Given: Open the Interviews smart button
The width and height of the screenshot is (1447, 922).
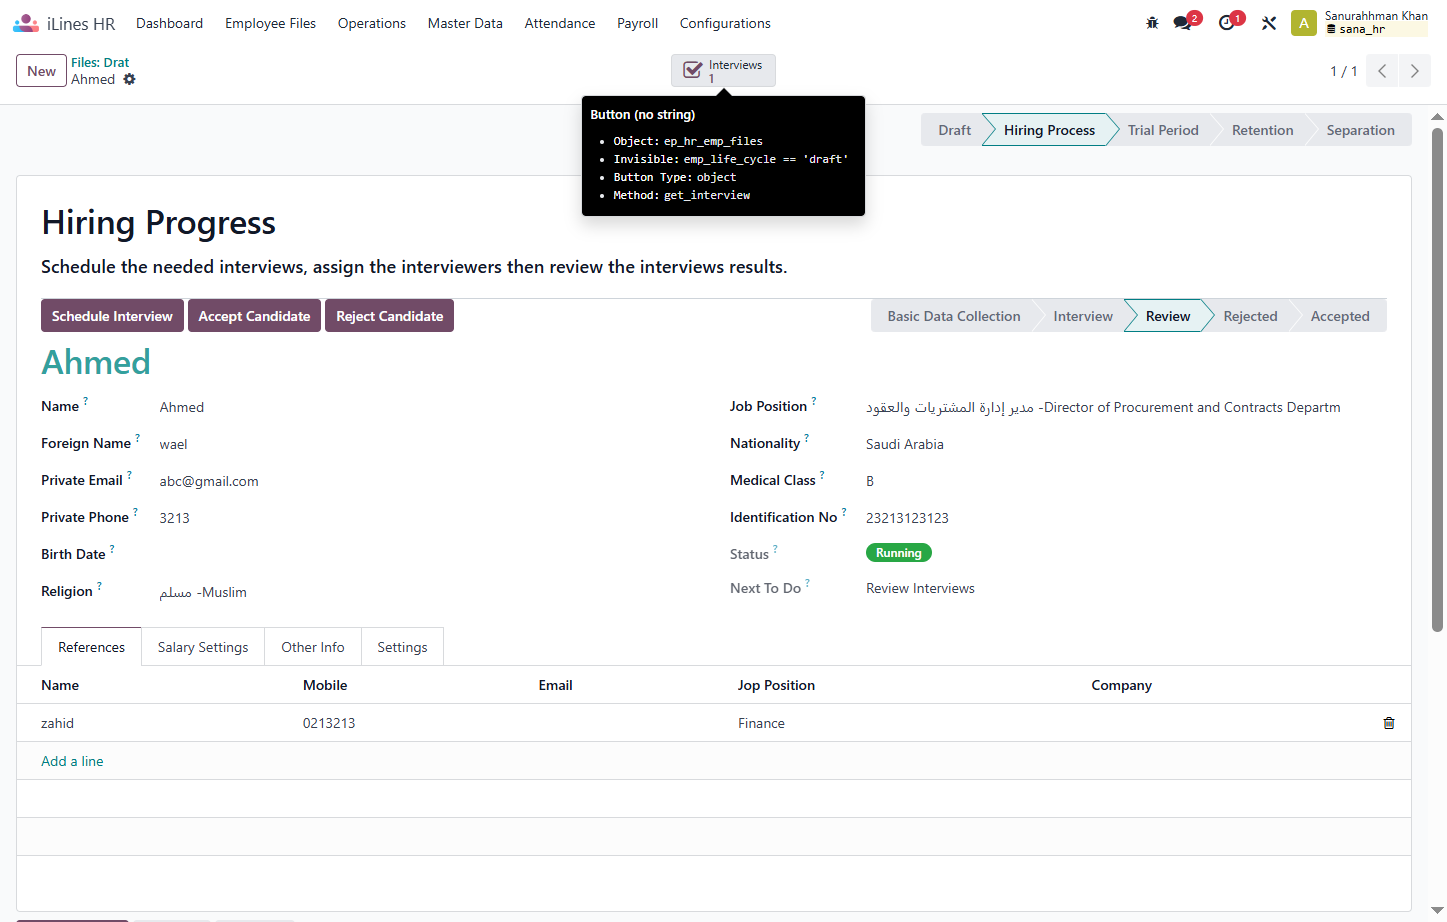Looking at the screenshot, I should [723, 70].
